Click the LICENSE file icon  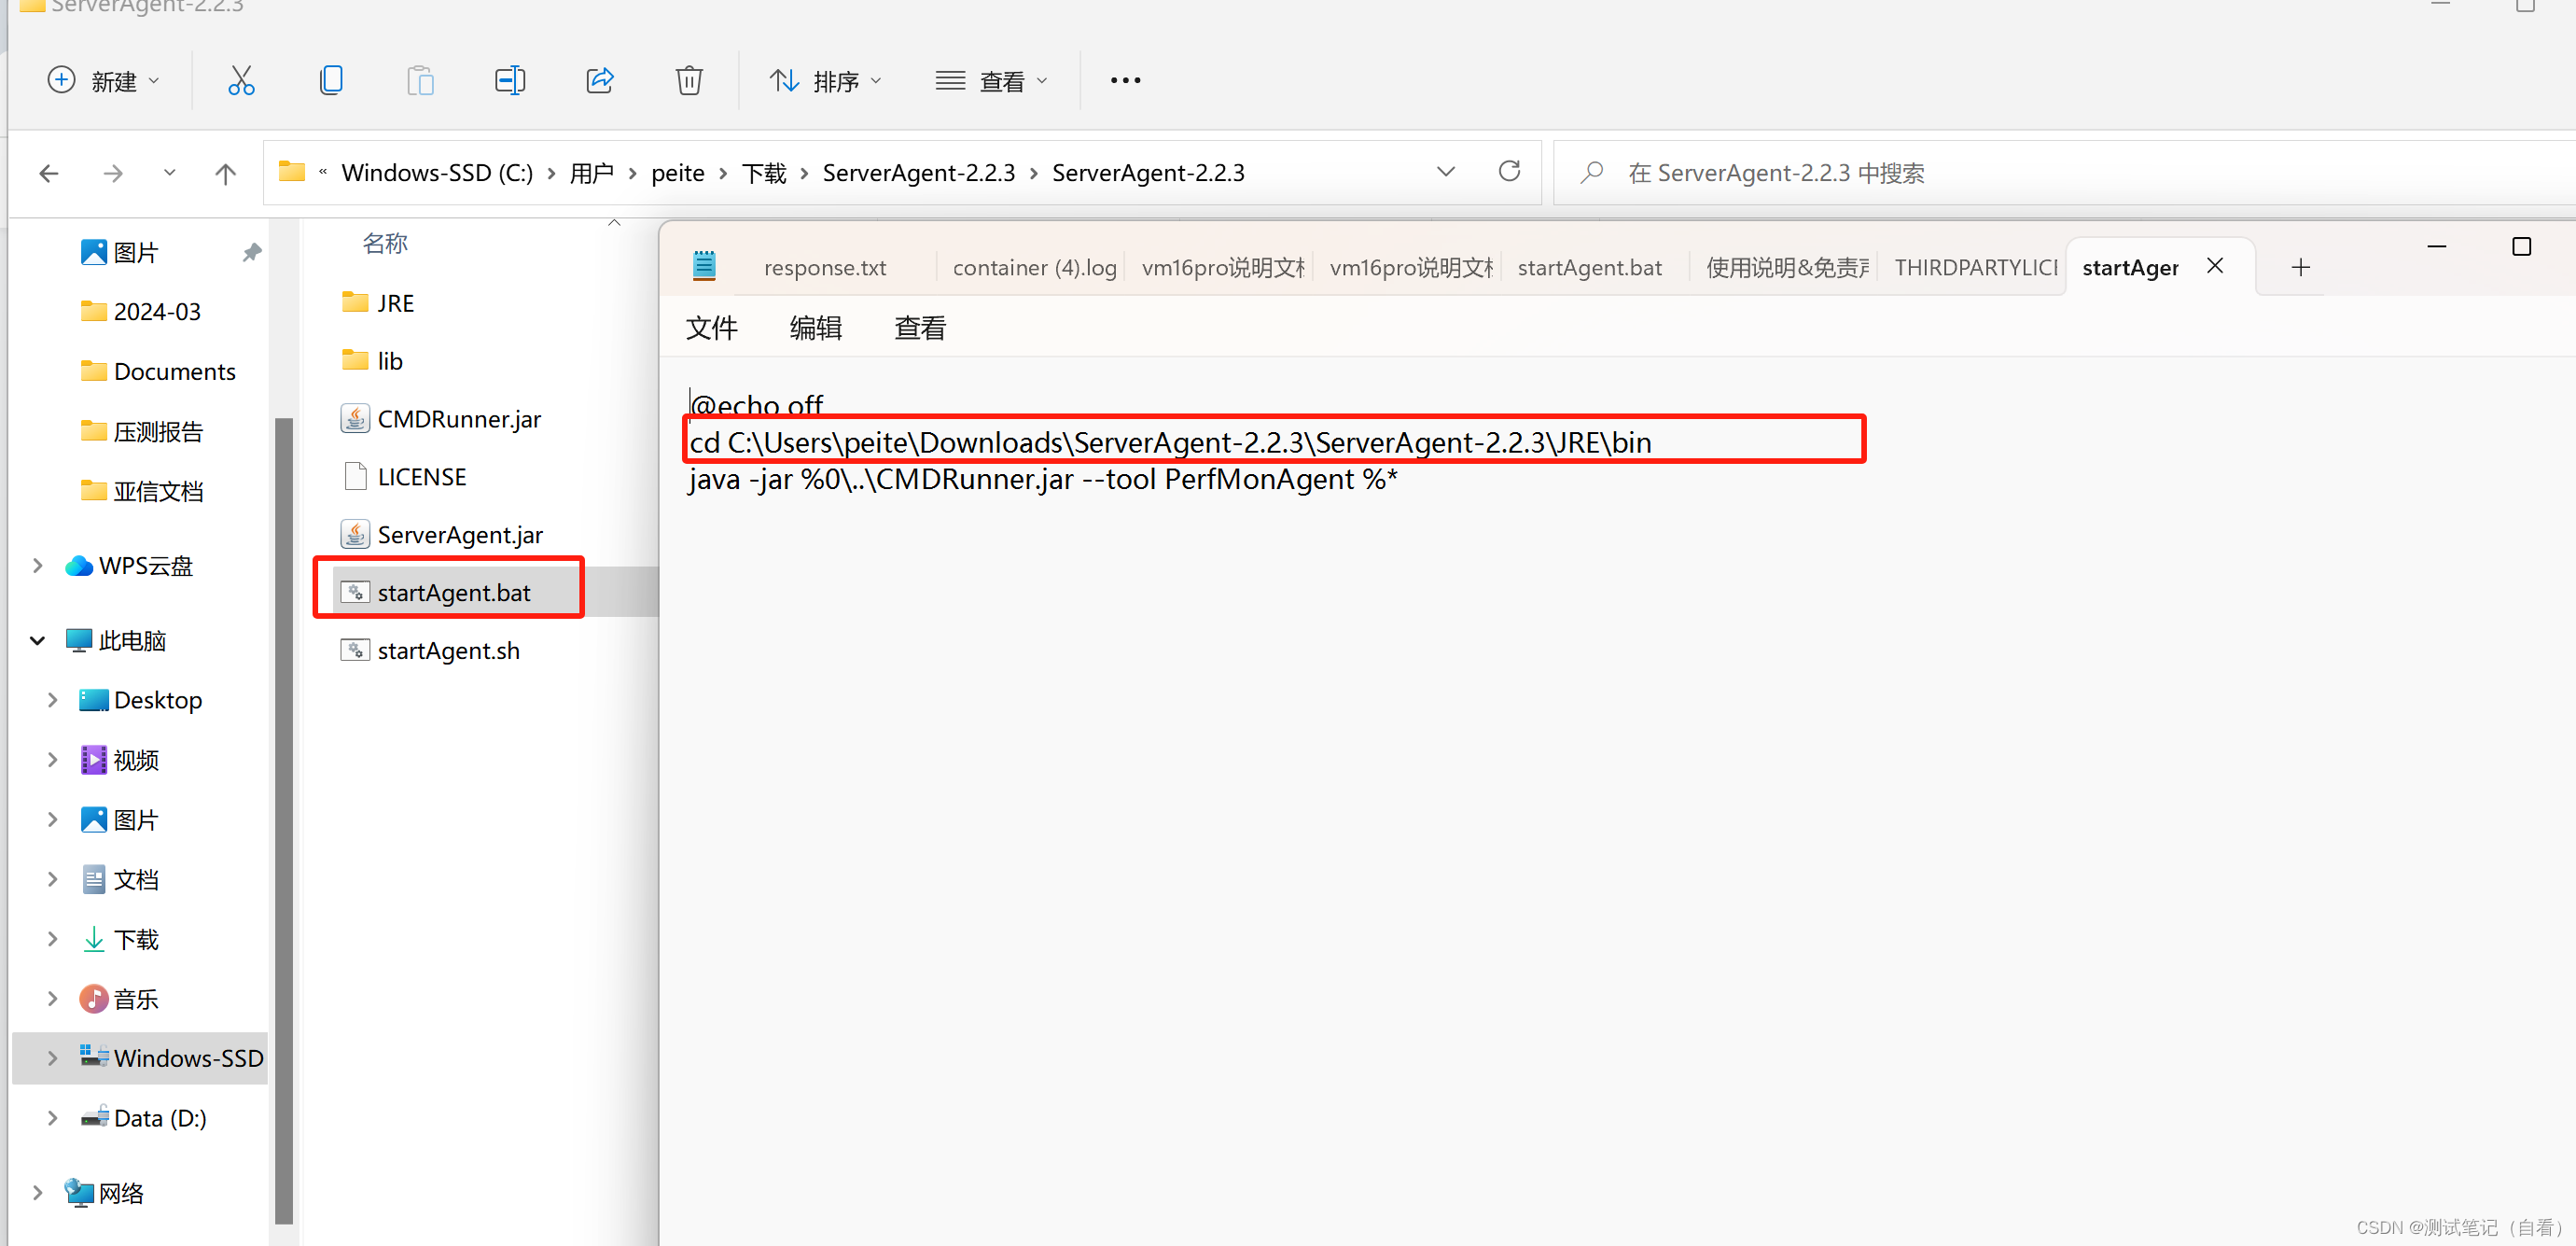tap(355, 476)
